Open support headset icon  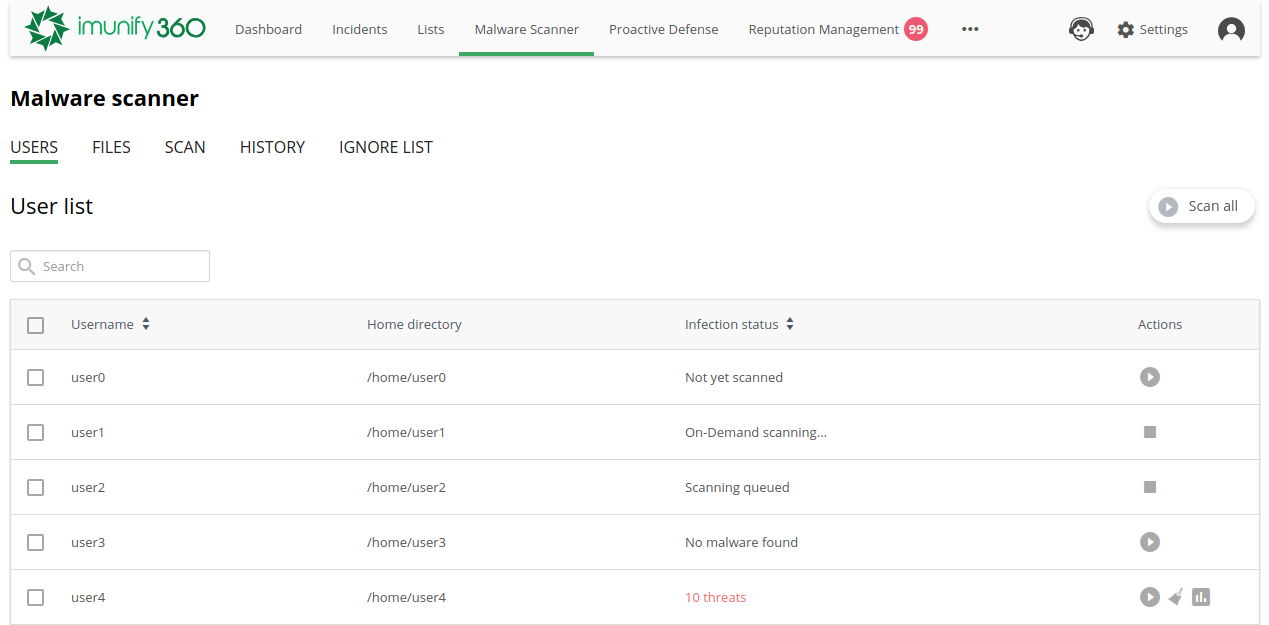(x=1081, y=29)
